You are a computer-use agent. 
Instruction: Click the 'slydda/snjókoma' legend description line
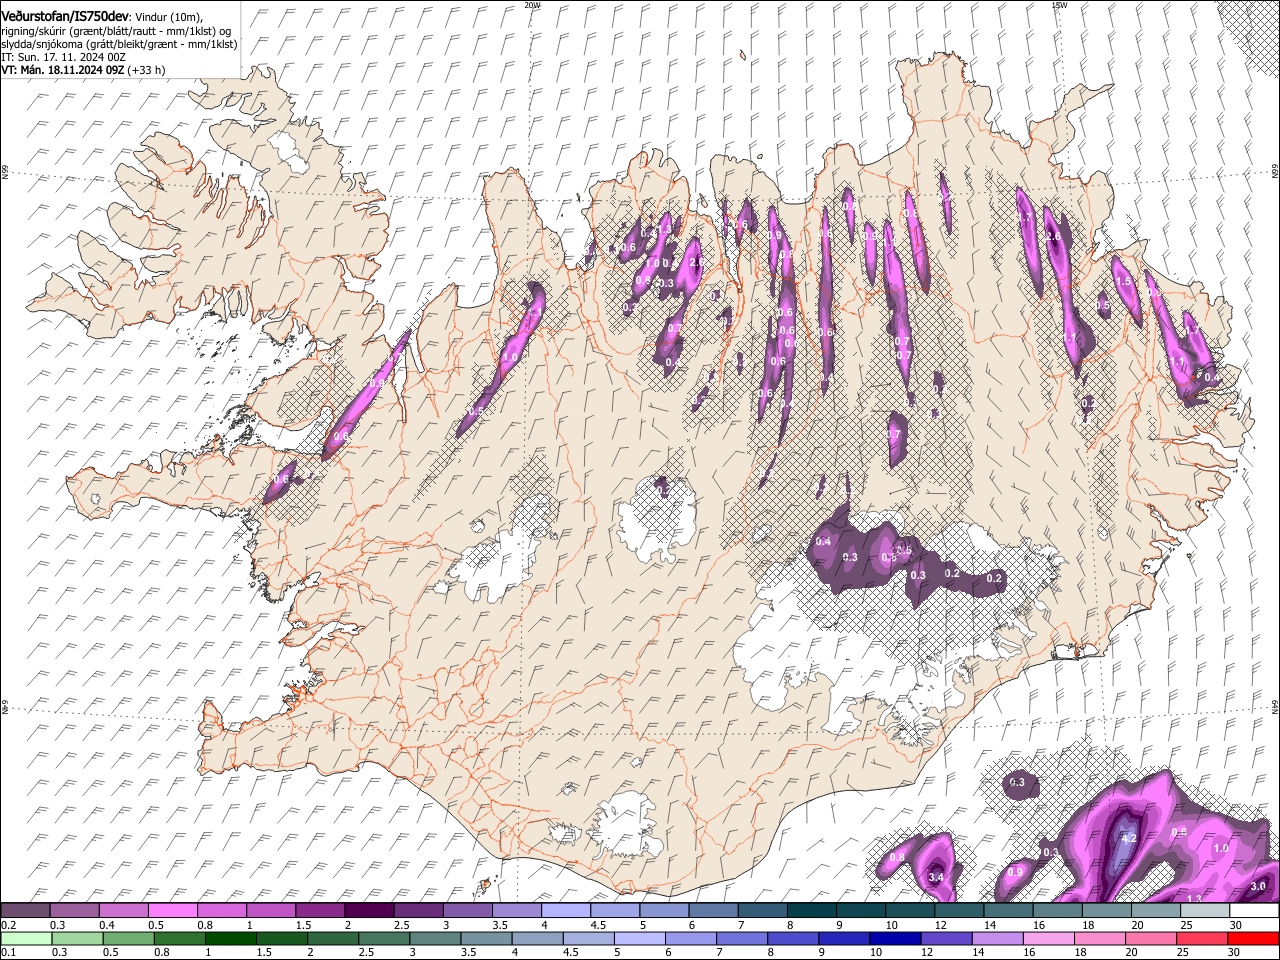(120, 45)
